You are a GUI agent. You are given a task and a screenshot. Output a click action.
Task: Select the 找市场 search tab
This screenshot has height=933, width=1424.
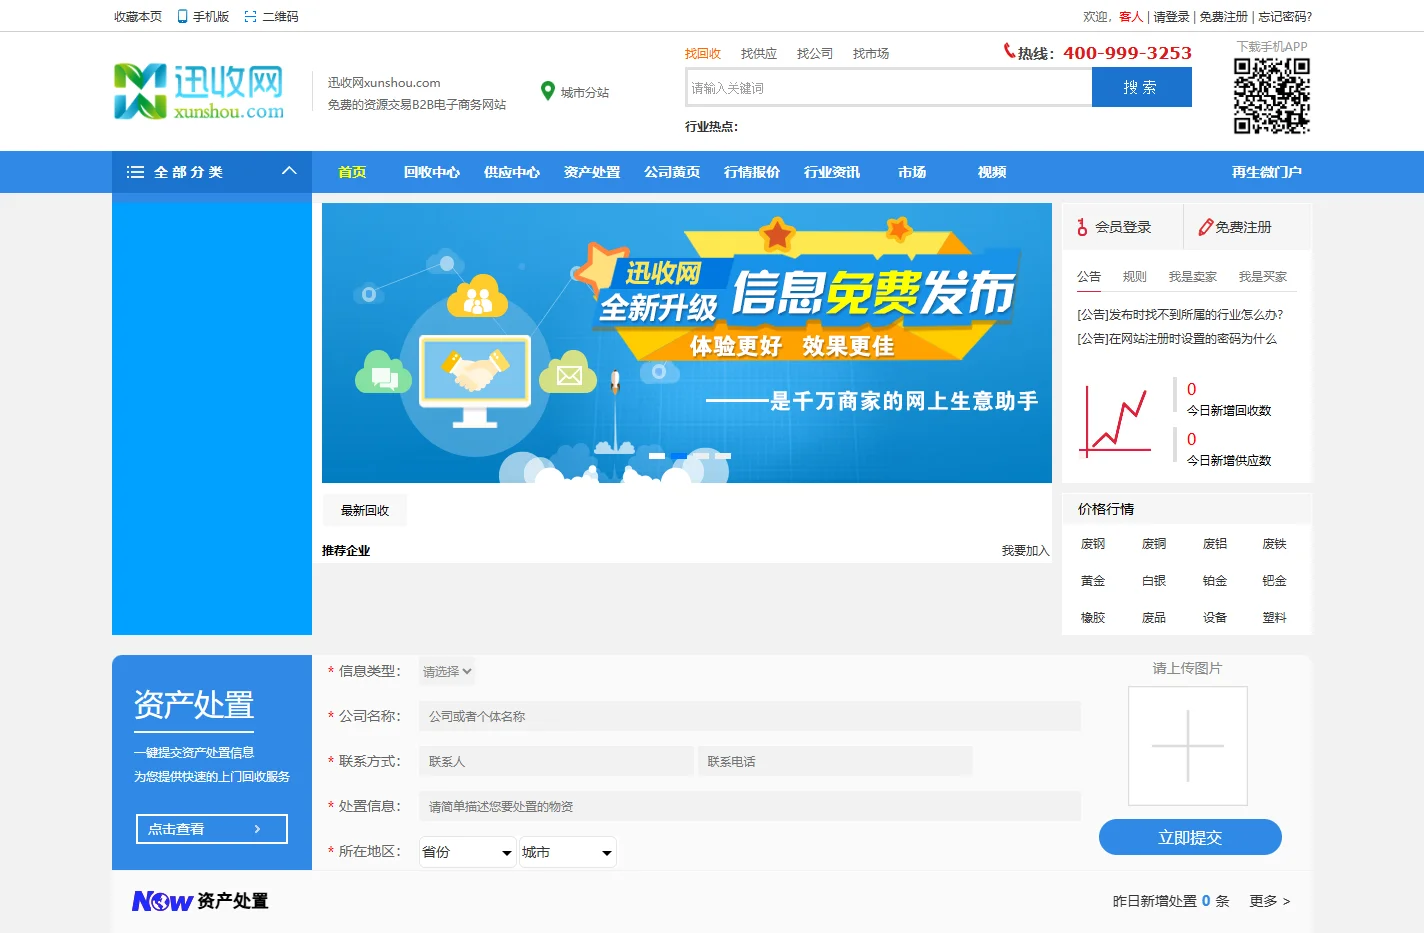point(871,54)
